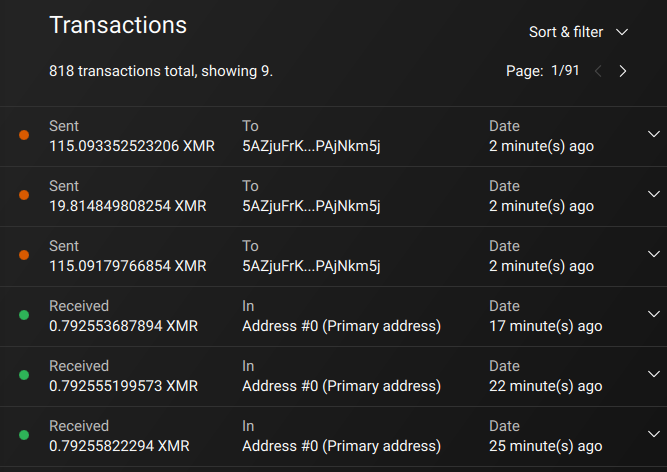This screenshot has height=472, width=667.
Task: Click orange dot of 115.093352523206 XMR transaction
Action: pyautogui.click(x=24, y=135)
